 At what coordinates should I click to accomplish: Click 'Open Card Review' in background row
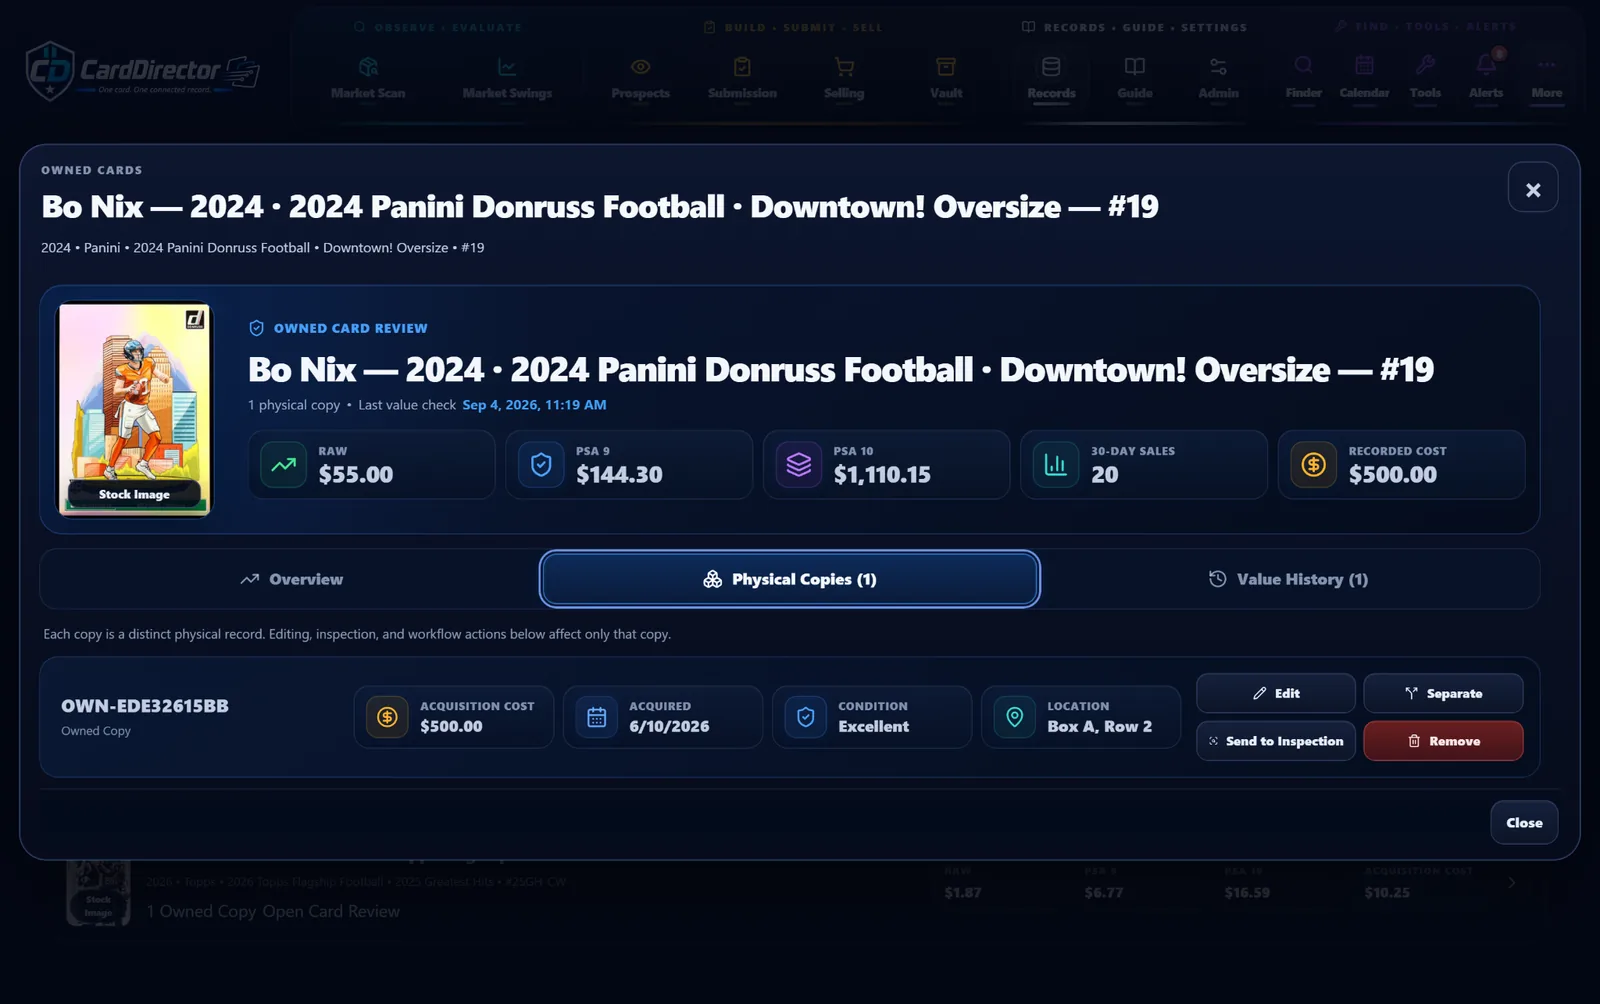tap(331, 911)
